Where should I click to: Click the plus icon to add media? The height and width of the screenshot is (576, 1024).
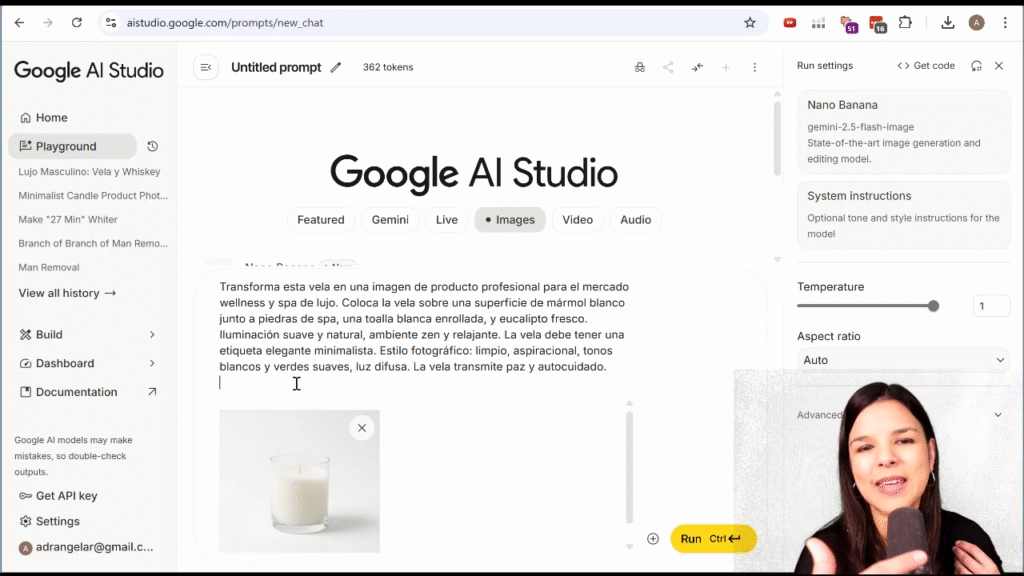point(653,538)
